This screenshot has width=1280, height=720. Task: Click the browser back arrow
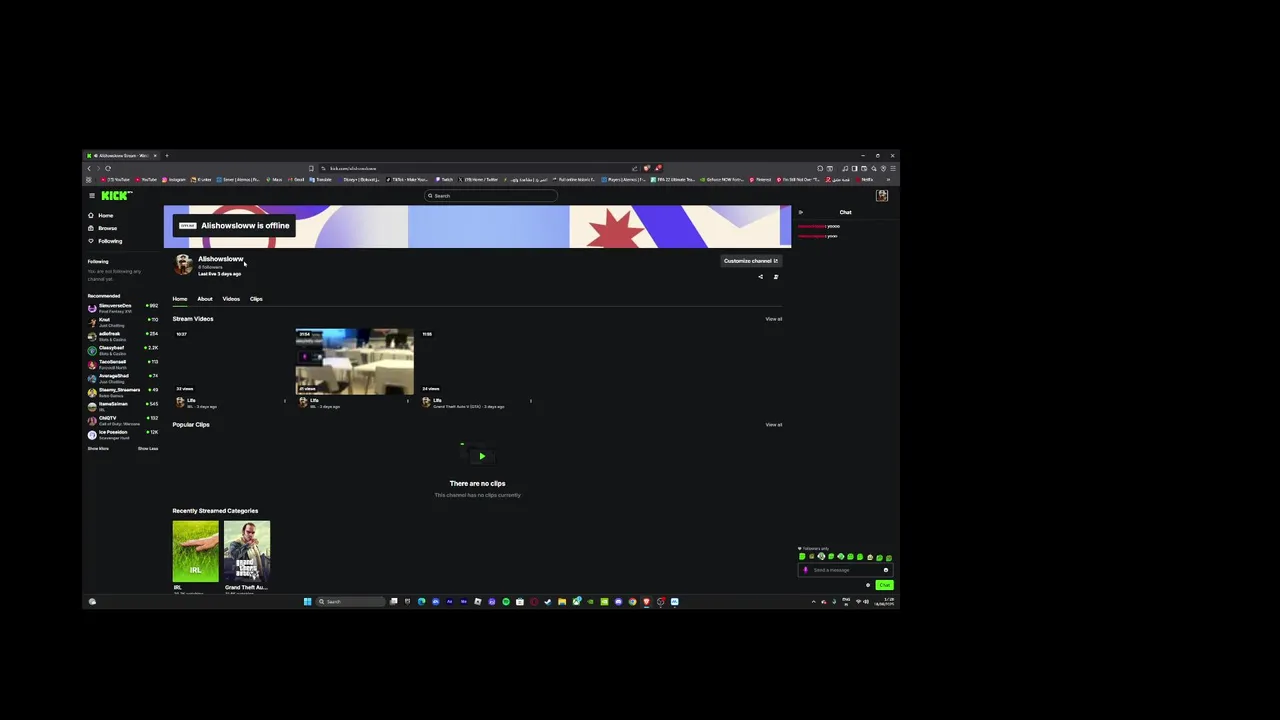pos(89,168)
